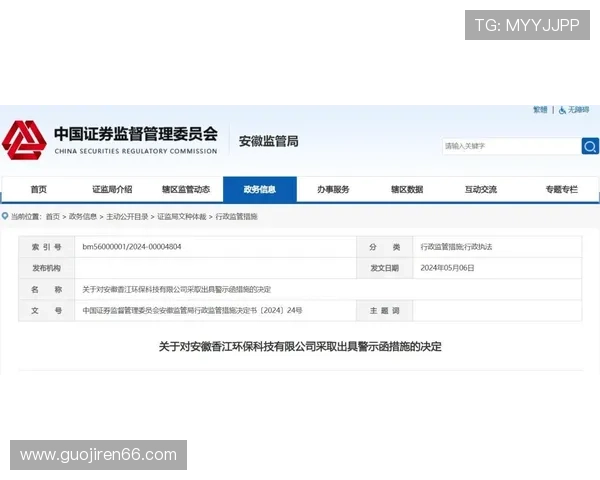Click the blue search magnifier button

(x=590, y=146)
